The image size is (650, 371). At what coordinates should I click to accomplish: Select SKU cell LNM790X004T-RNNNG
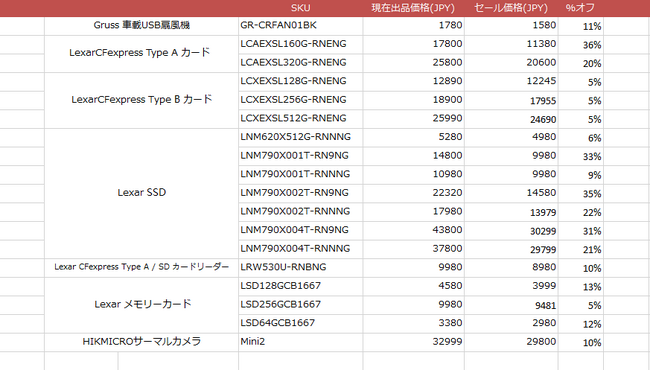pyautogui.click(x=301, y=249)
